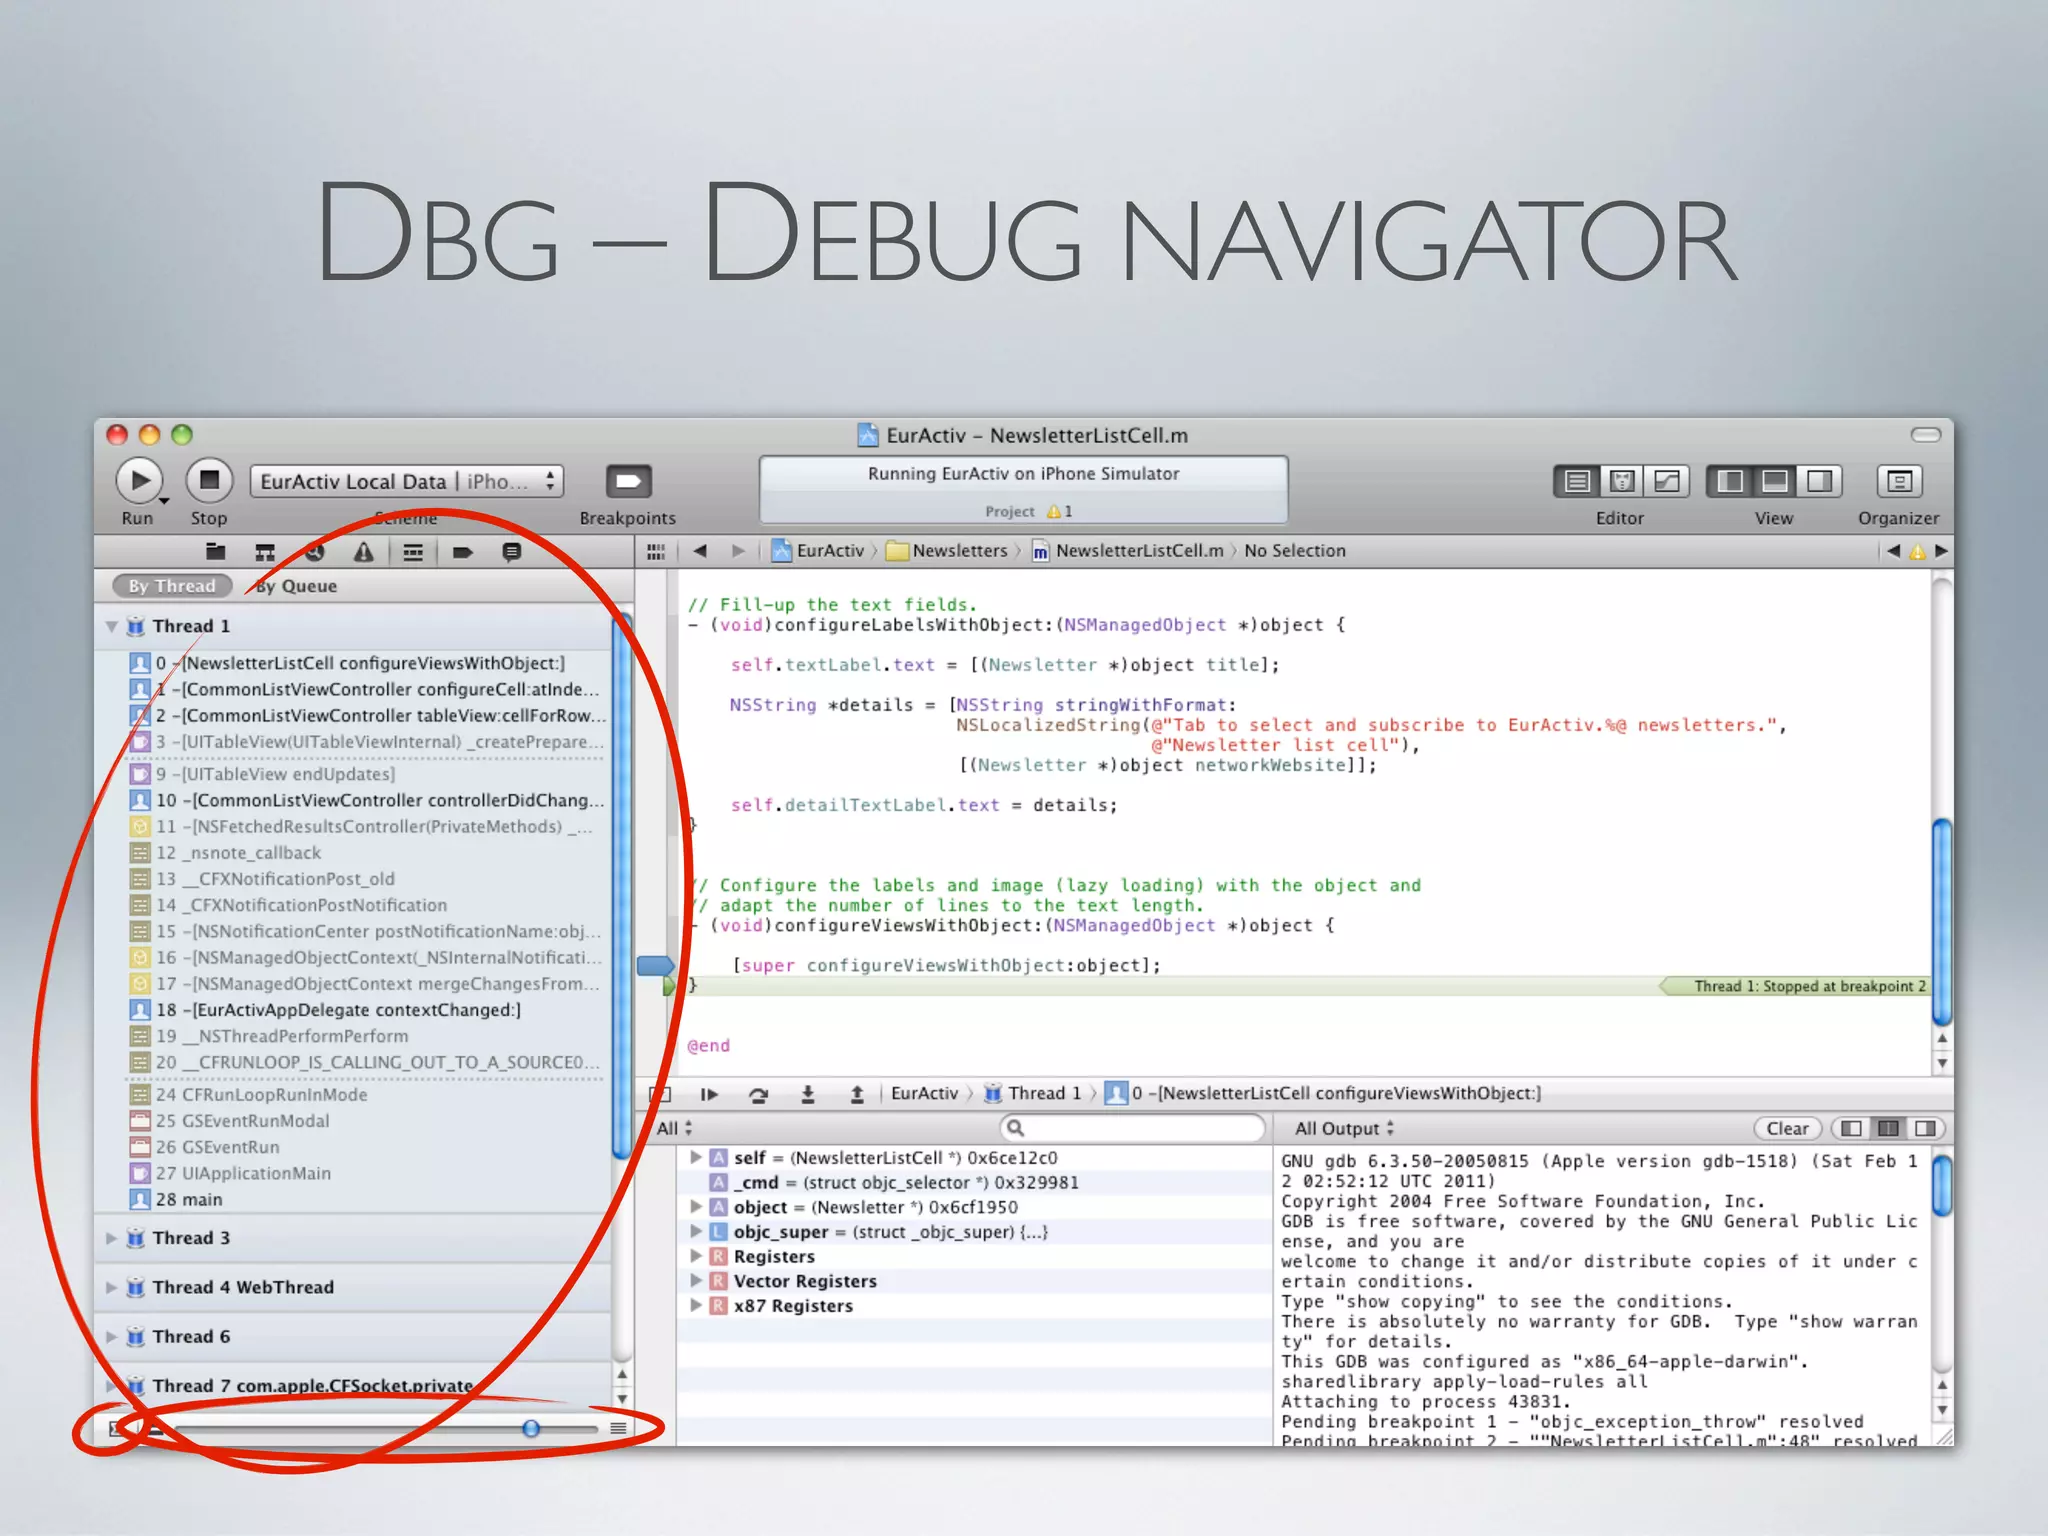Show both variables and console
This screenshot has width=2048, height=1536.
point(1888,1128)
